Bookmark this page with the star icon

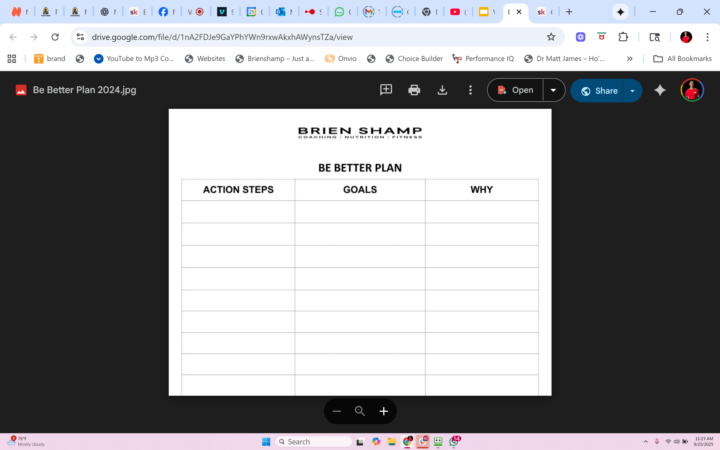(x=551, y=37)
